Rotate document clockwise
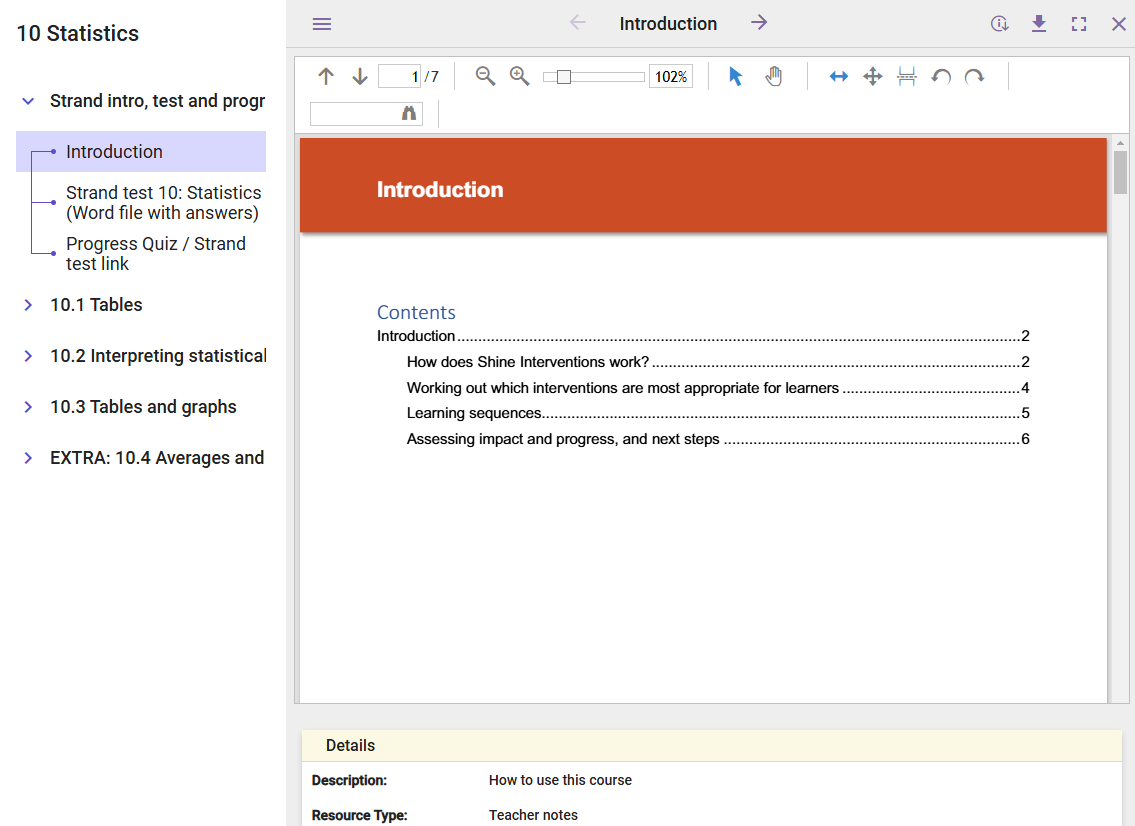 (x=974, y=76)
